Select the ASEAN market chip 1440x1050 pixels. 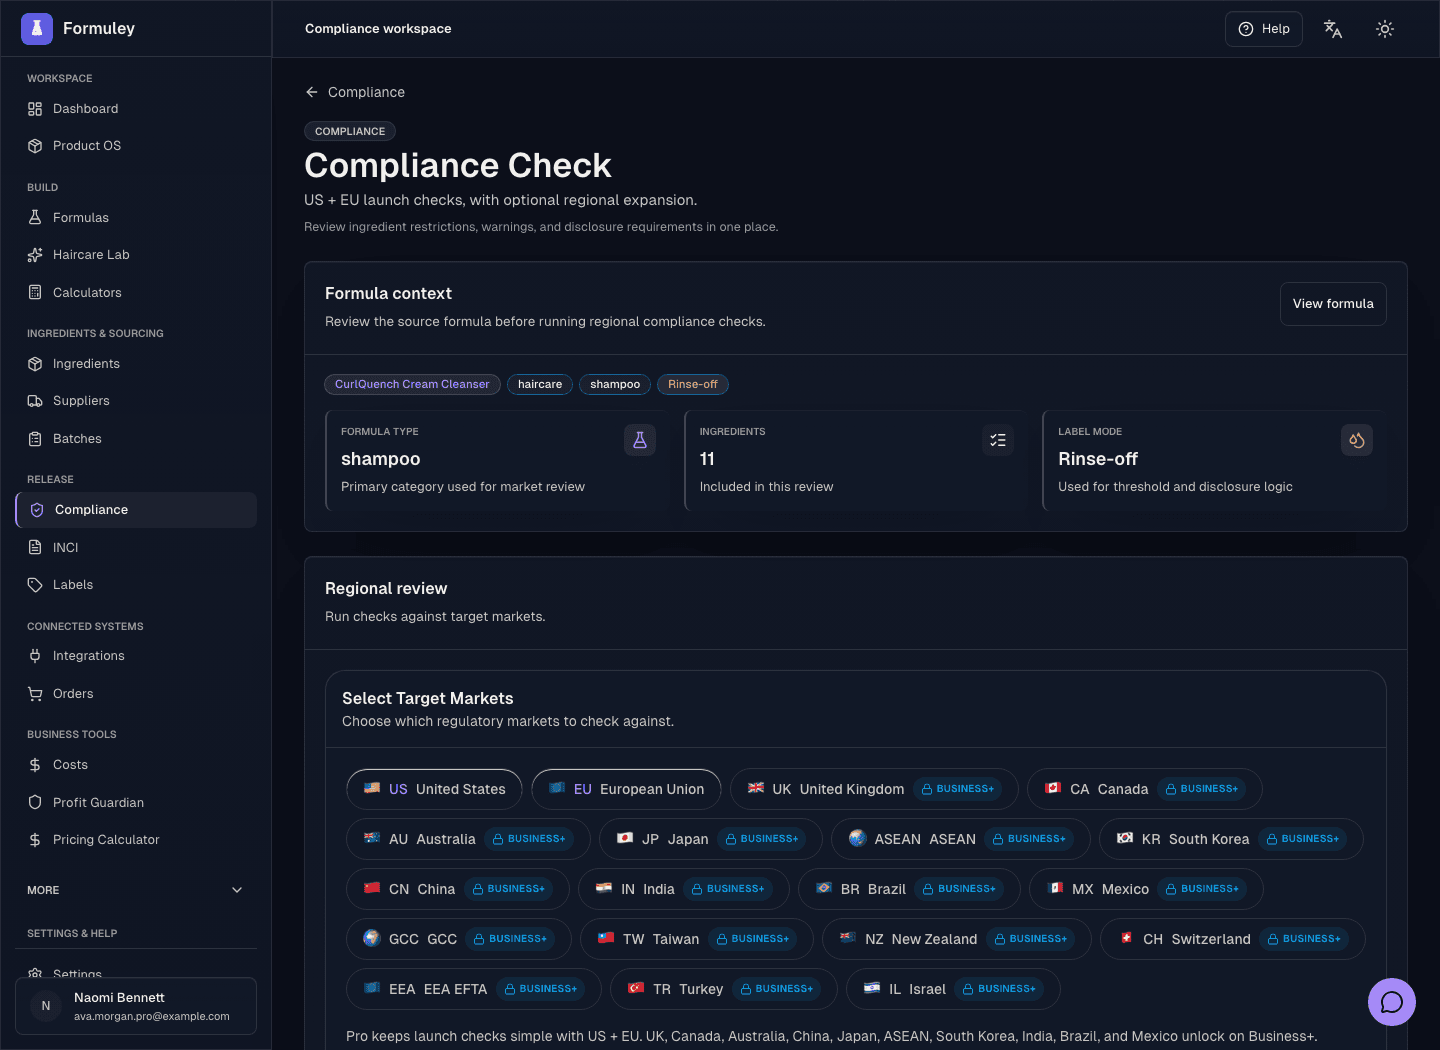[960, 839]
